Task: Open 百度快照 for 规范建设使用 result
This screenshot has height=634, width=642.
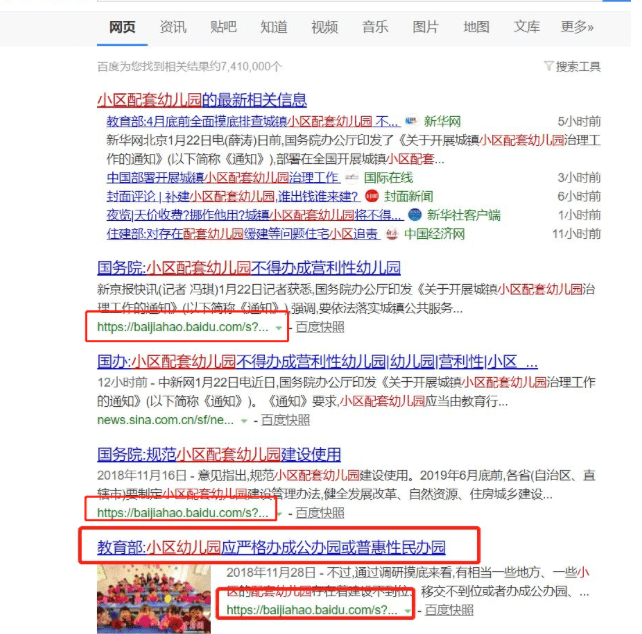Action: coord(320,513)
